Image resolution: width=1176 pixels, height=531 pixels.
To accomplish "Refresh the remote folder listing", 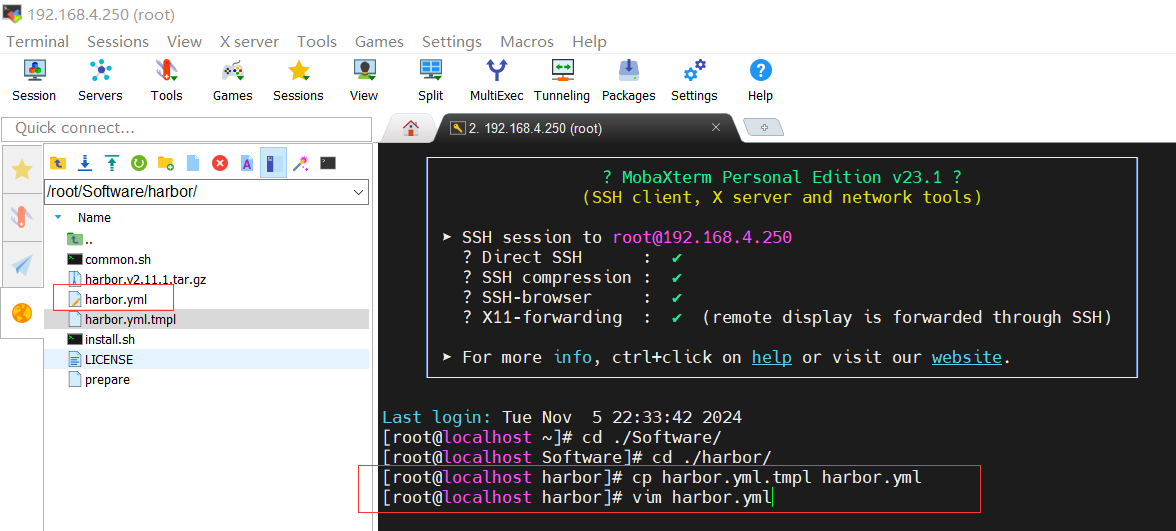I will coord(139,163).
